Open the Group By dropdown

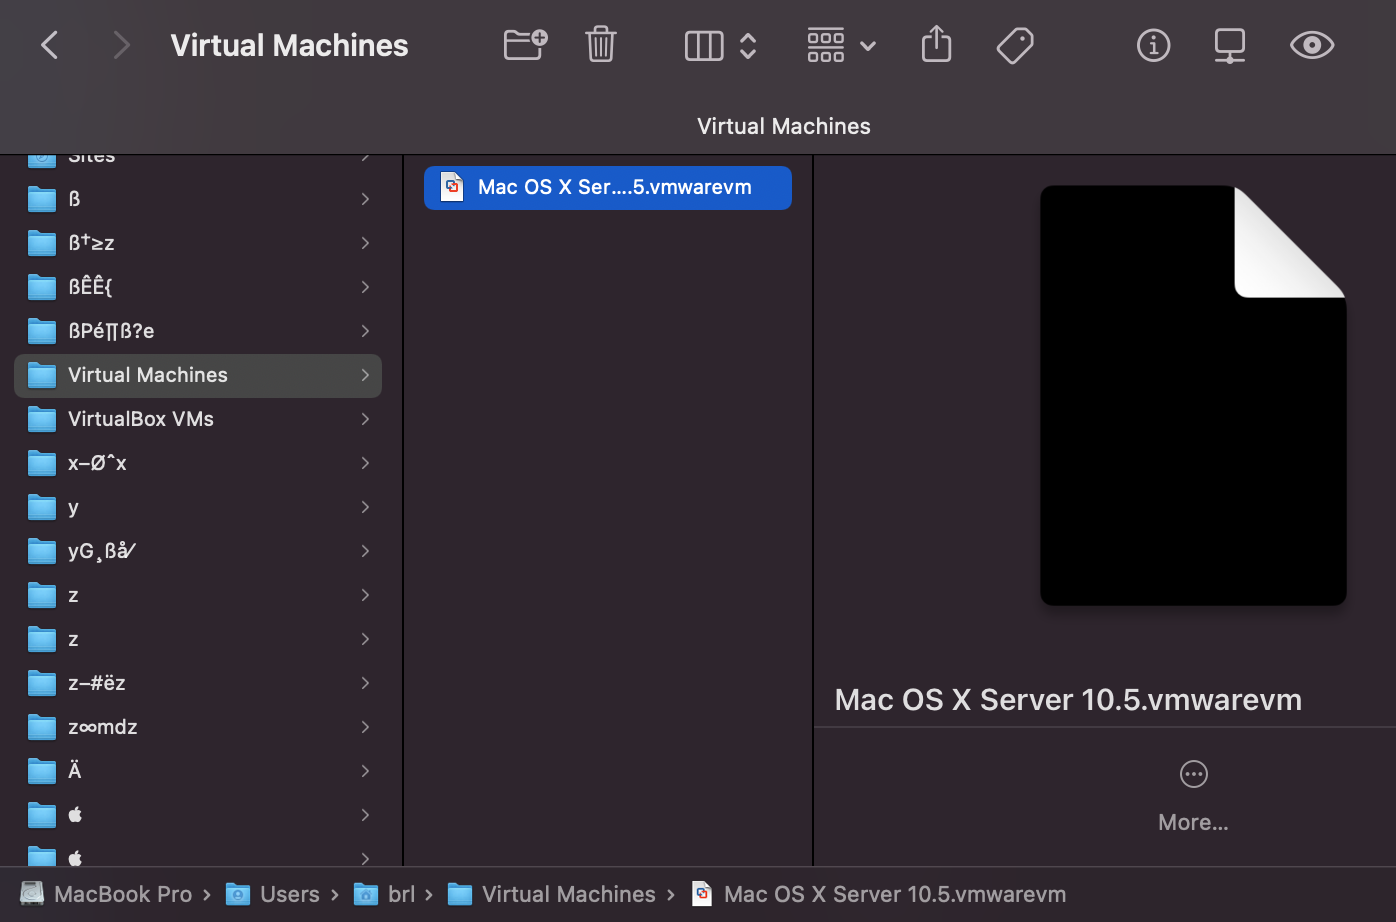pos(841,45)
